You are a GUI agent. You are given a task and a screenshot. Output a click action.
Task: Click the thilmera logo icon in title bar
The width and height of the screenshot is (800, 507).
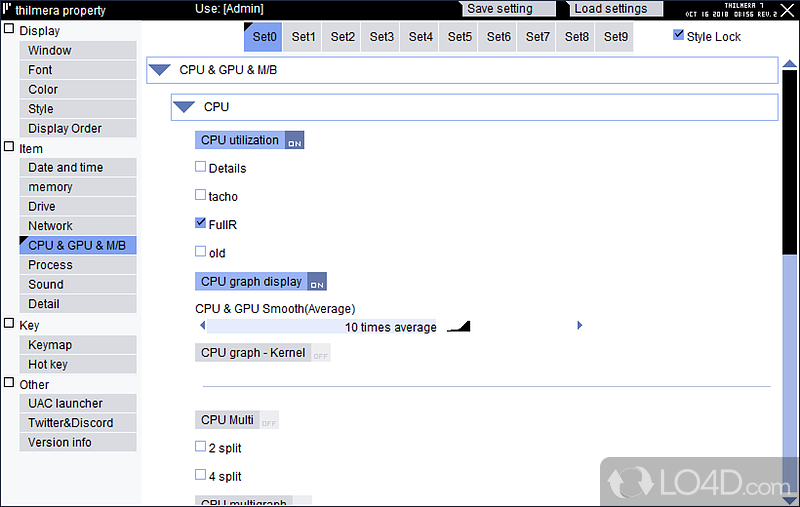[7, 8]
